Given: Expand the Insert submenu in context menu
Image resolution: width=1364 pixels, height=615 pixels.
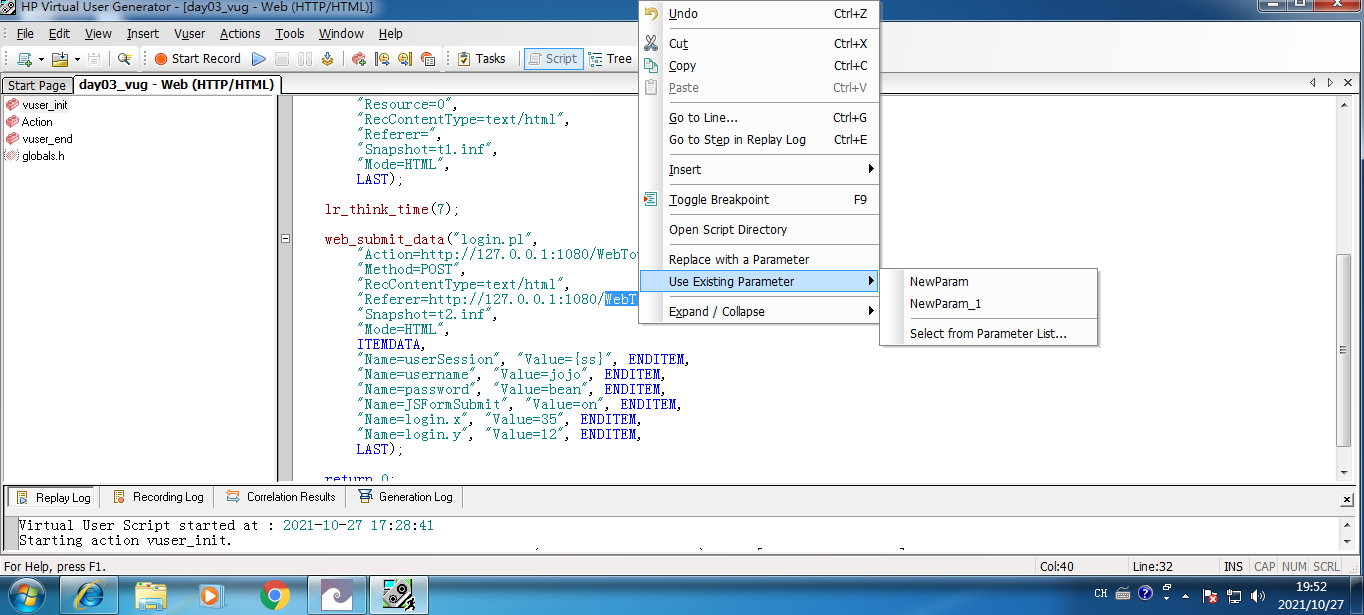Looking at the screenshot, I should 758,170.
